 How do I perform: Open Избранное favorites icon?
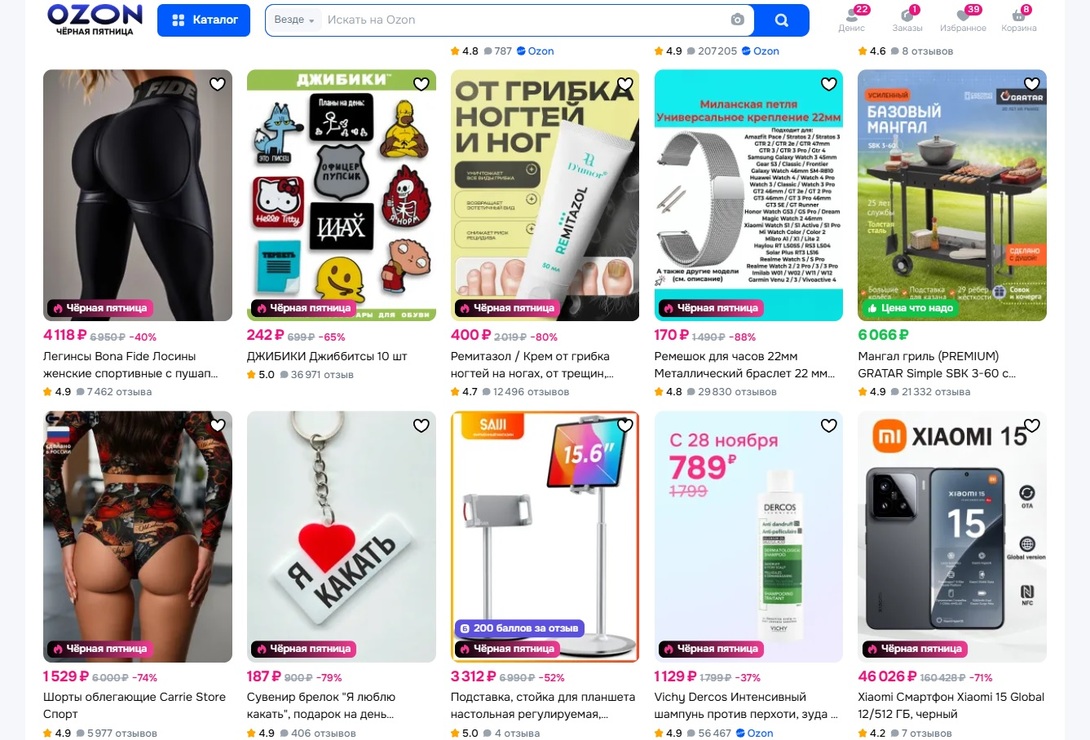[x=963, y=19]
